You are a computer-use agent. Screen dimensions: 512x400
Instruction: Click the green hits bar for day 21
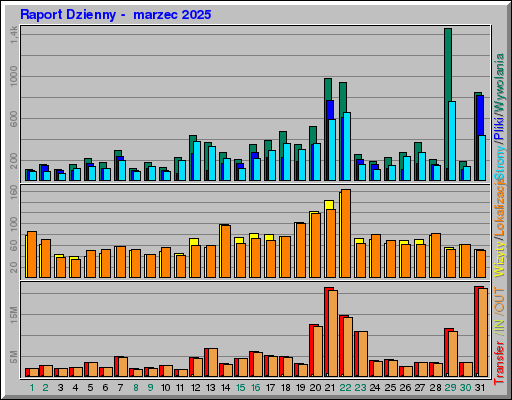(x=328, y=89)
